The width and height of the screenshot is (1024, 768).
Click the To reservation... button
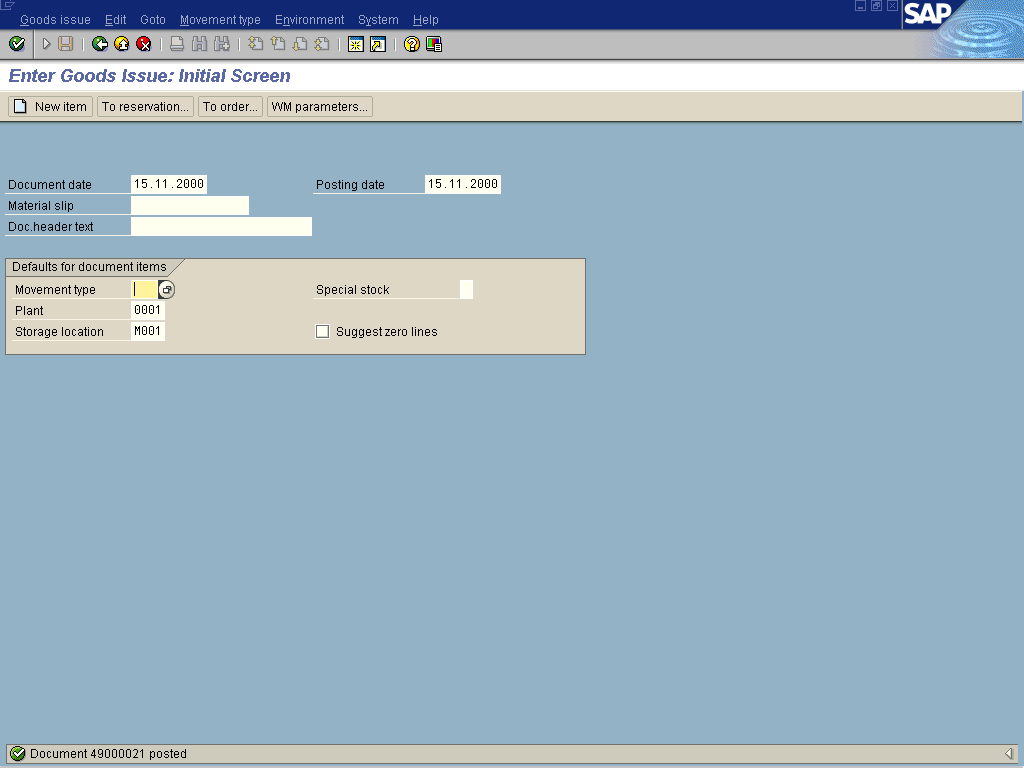(145, 106)
